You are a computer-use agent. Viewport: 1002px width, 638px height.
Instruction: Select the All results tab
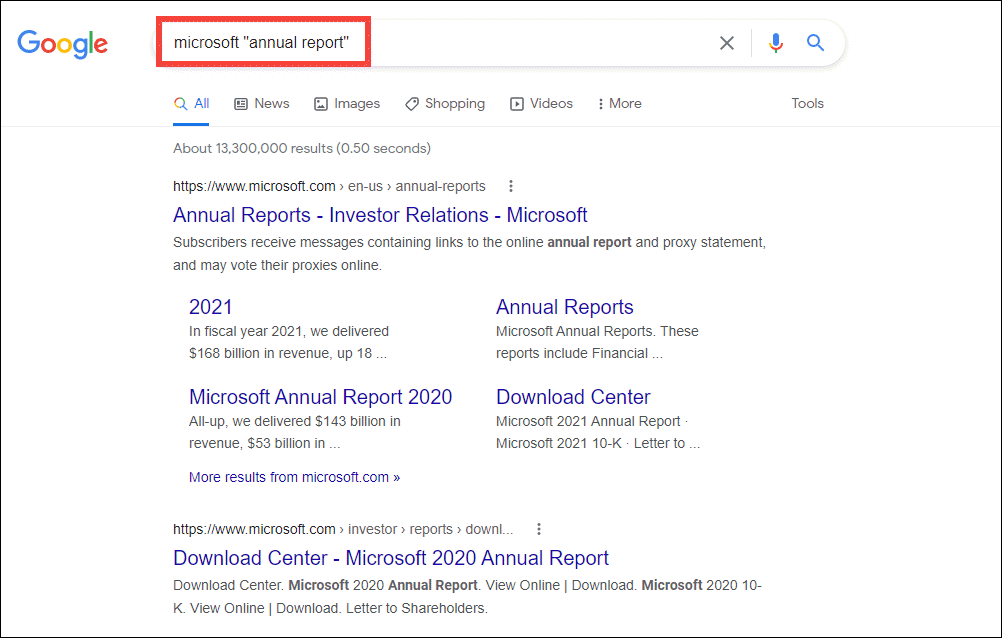192,104
